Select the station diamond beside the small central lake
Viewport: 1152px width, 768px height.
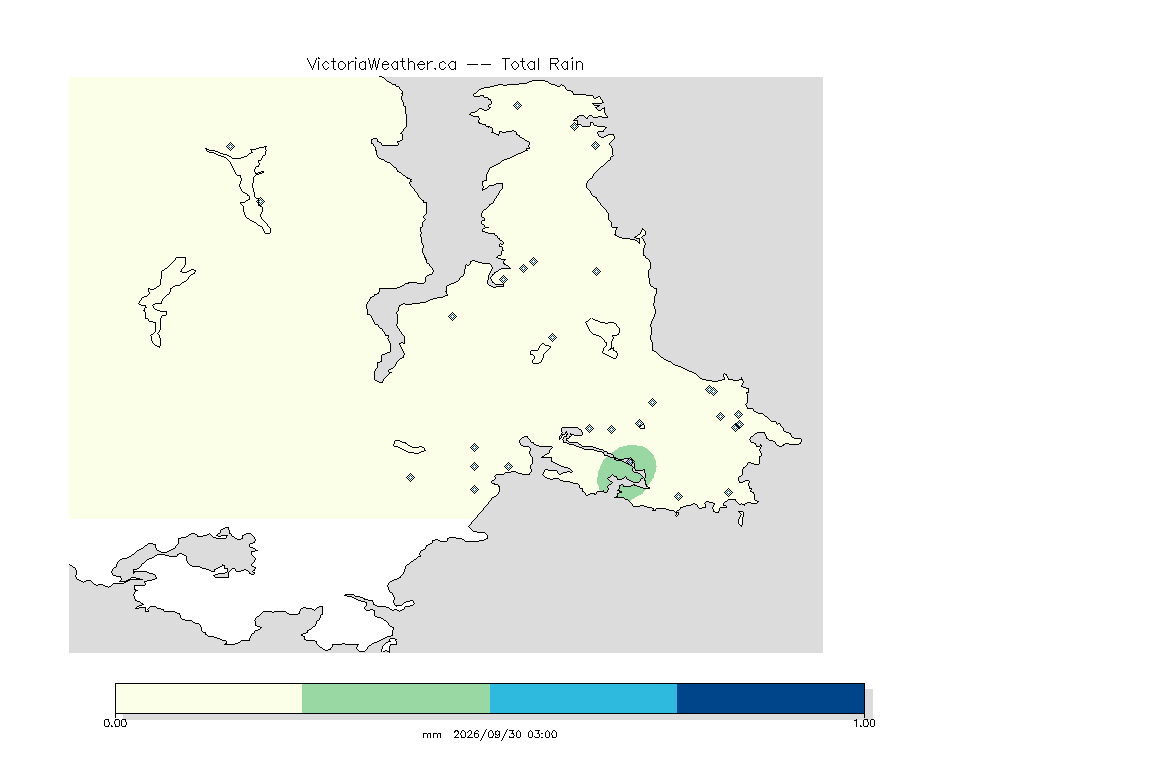tap(552, 338)
